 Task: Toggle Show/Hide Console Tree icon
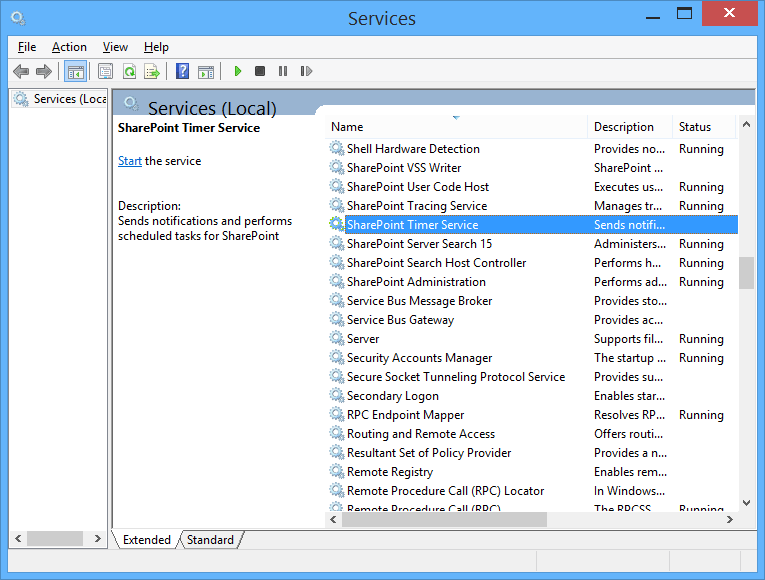76,72
